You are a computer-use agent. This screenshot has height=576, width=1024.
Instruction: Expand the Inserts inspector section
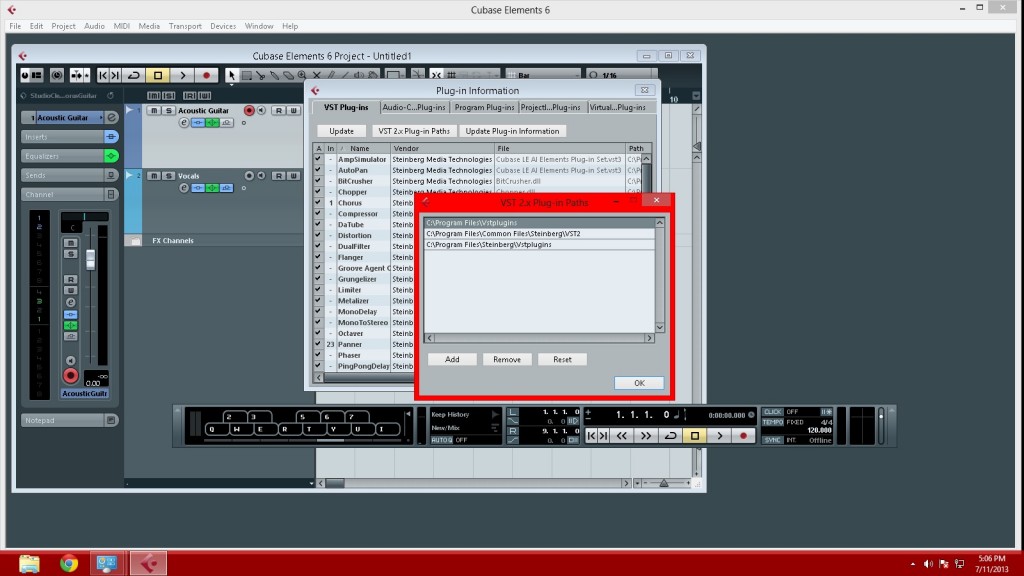[63, 136]
